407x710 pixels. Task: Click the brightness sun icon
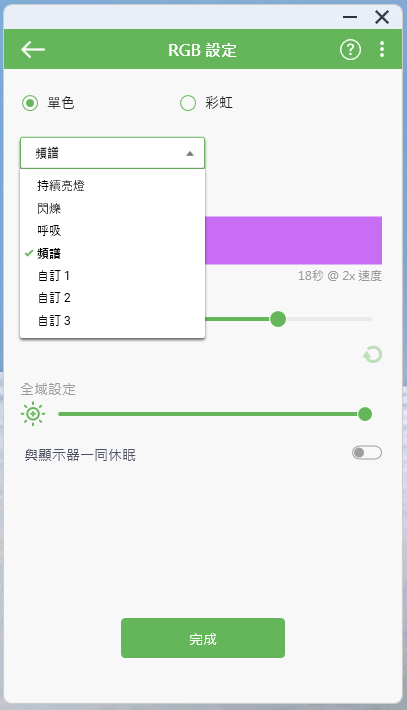33,414
